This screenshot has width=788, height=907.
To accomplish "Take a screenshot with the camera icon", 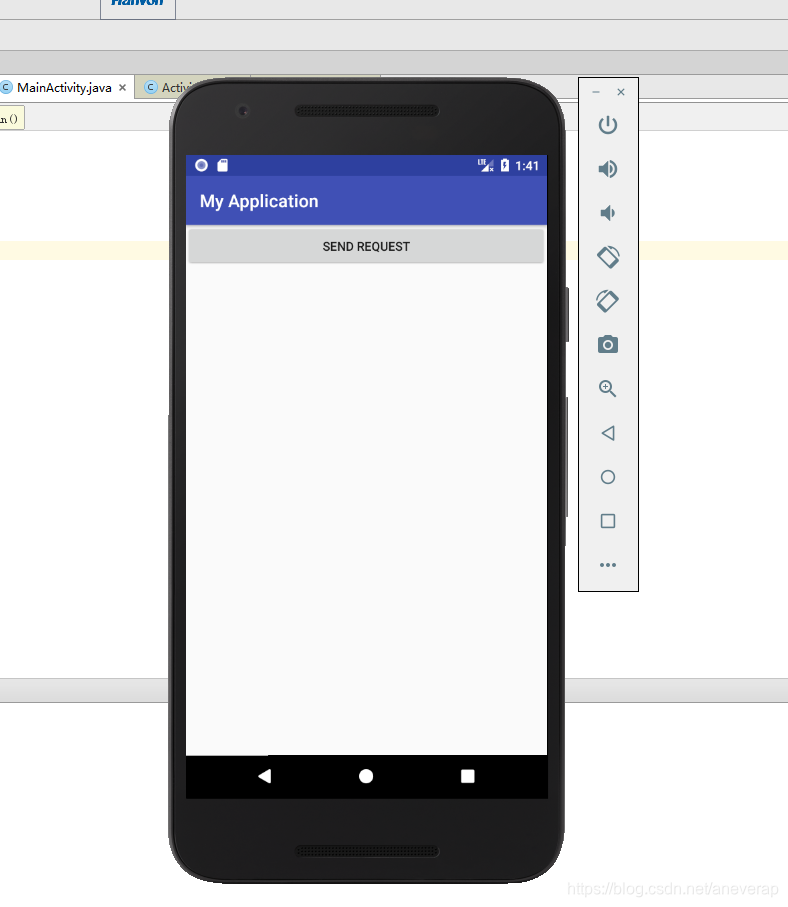I will point(607,345).
